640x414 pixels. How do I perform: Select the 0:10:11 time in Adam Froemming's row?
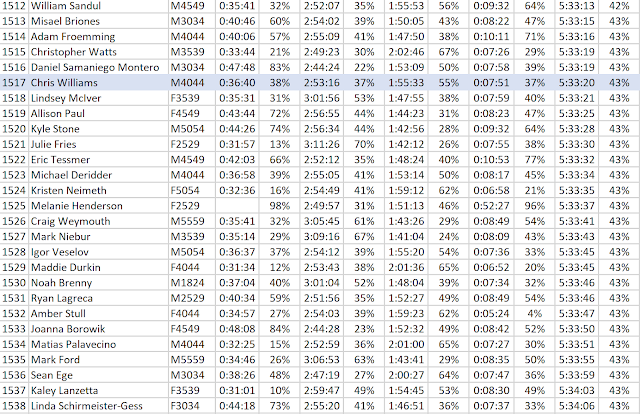pos(491,37)
